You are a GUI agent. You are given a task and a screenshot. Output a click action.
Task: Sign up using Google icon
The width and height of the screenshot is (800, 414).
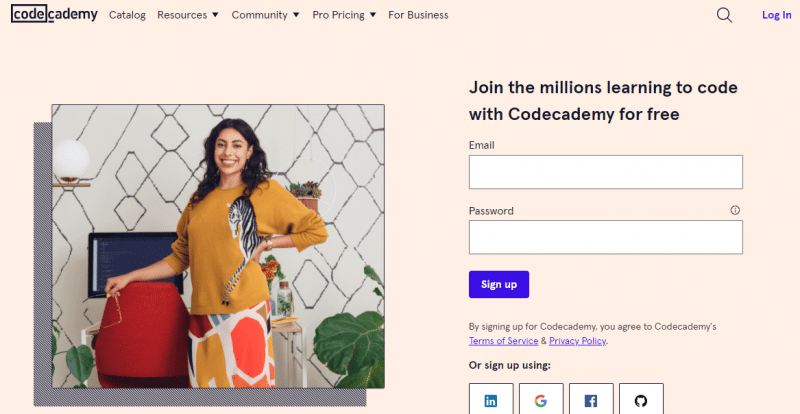[x=541, y=400]
